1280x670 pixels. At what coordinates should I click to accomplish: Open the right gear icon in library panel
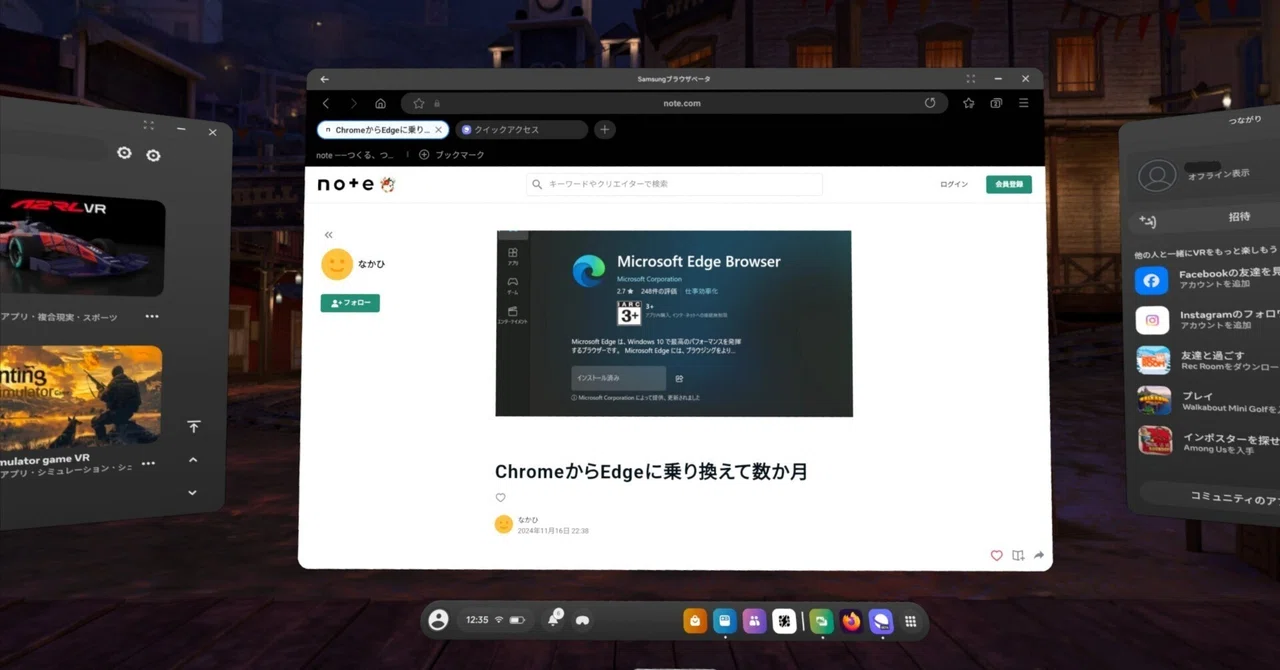[x=153, y=155]
